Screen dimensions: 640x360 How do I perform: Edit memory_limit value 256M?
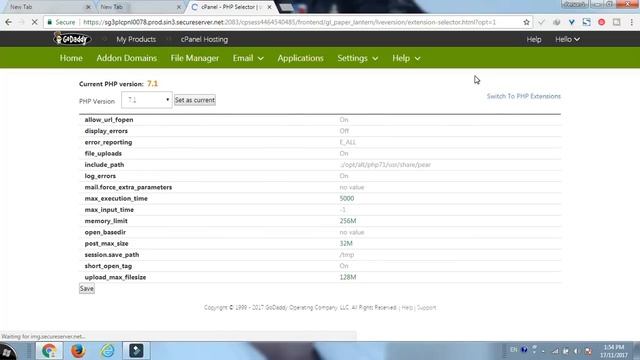348,221
